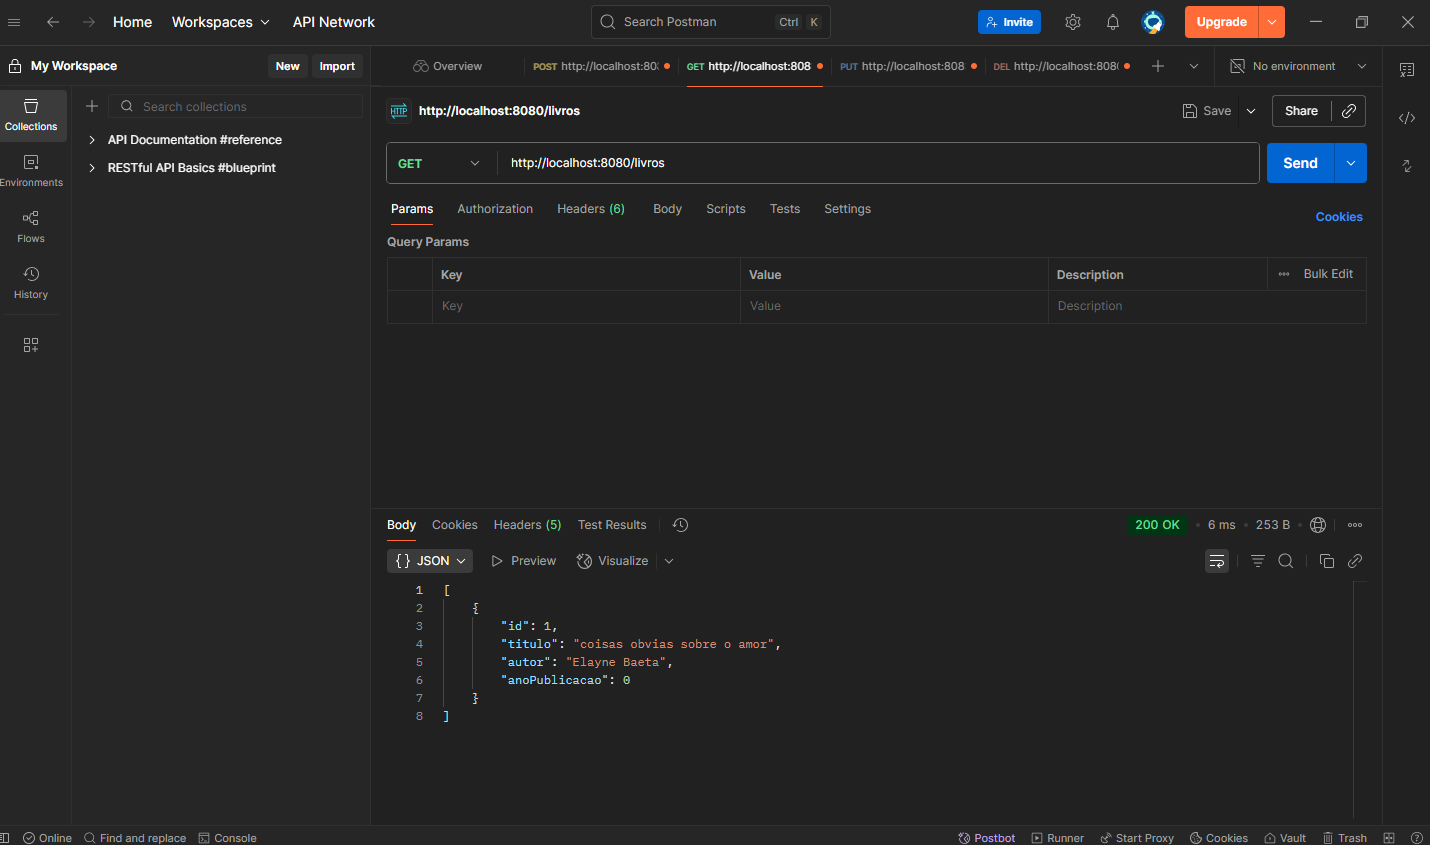Viewport: 1430px width, 845px height.
Task: Open Environments in the sidebar
Action: 31,170
